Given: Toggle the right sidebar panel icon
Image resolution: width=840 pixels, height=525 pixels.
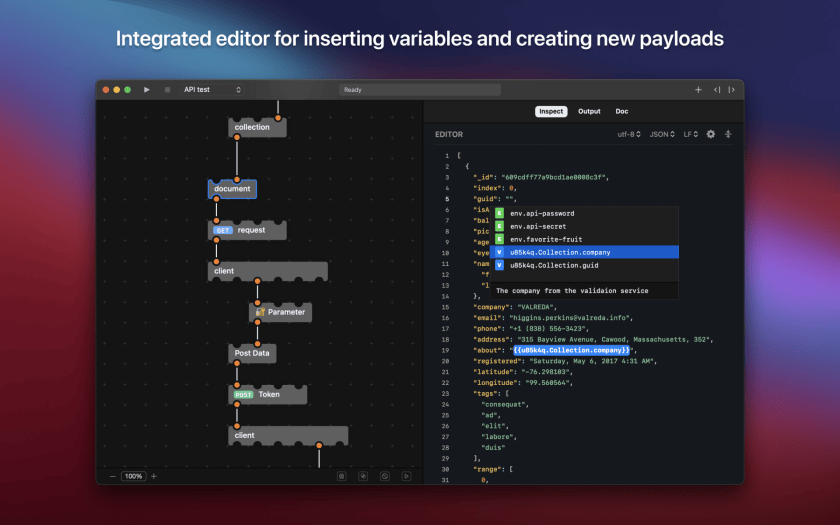Looking at the screenshot, I should coord(731,90).
